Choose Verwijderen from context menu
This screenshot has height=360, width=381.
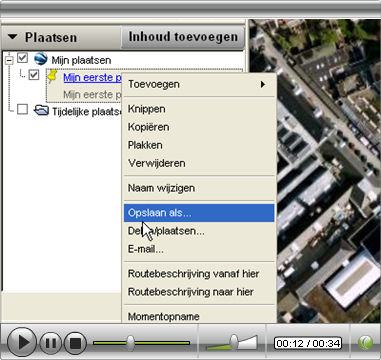(199, 163)
